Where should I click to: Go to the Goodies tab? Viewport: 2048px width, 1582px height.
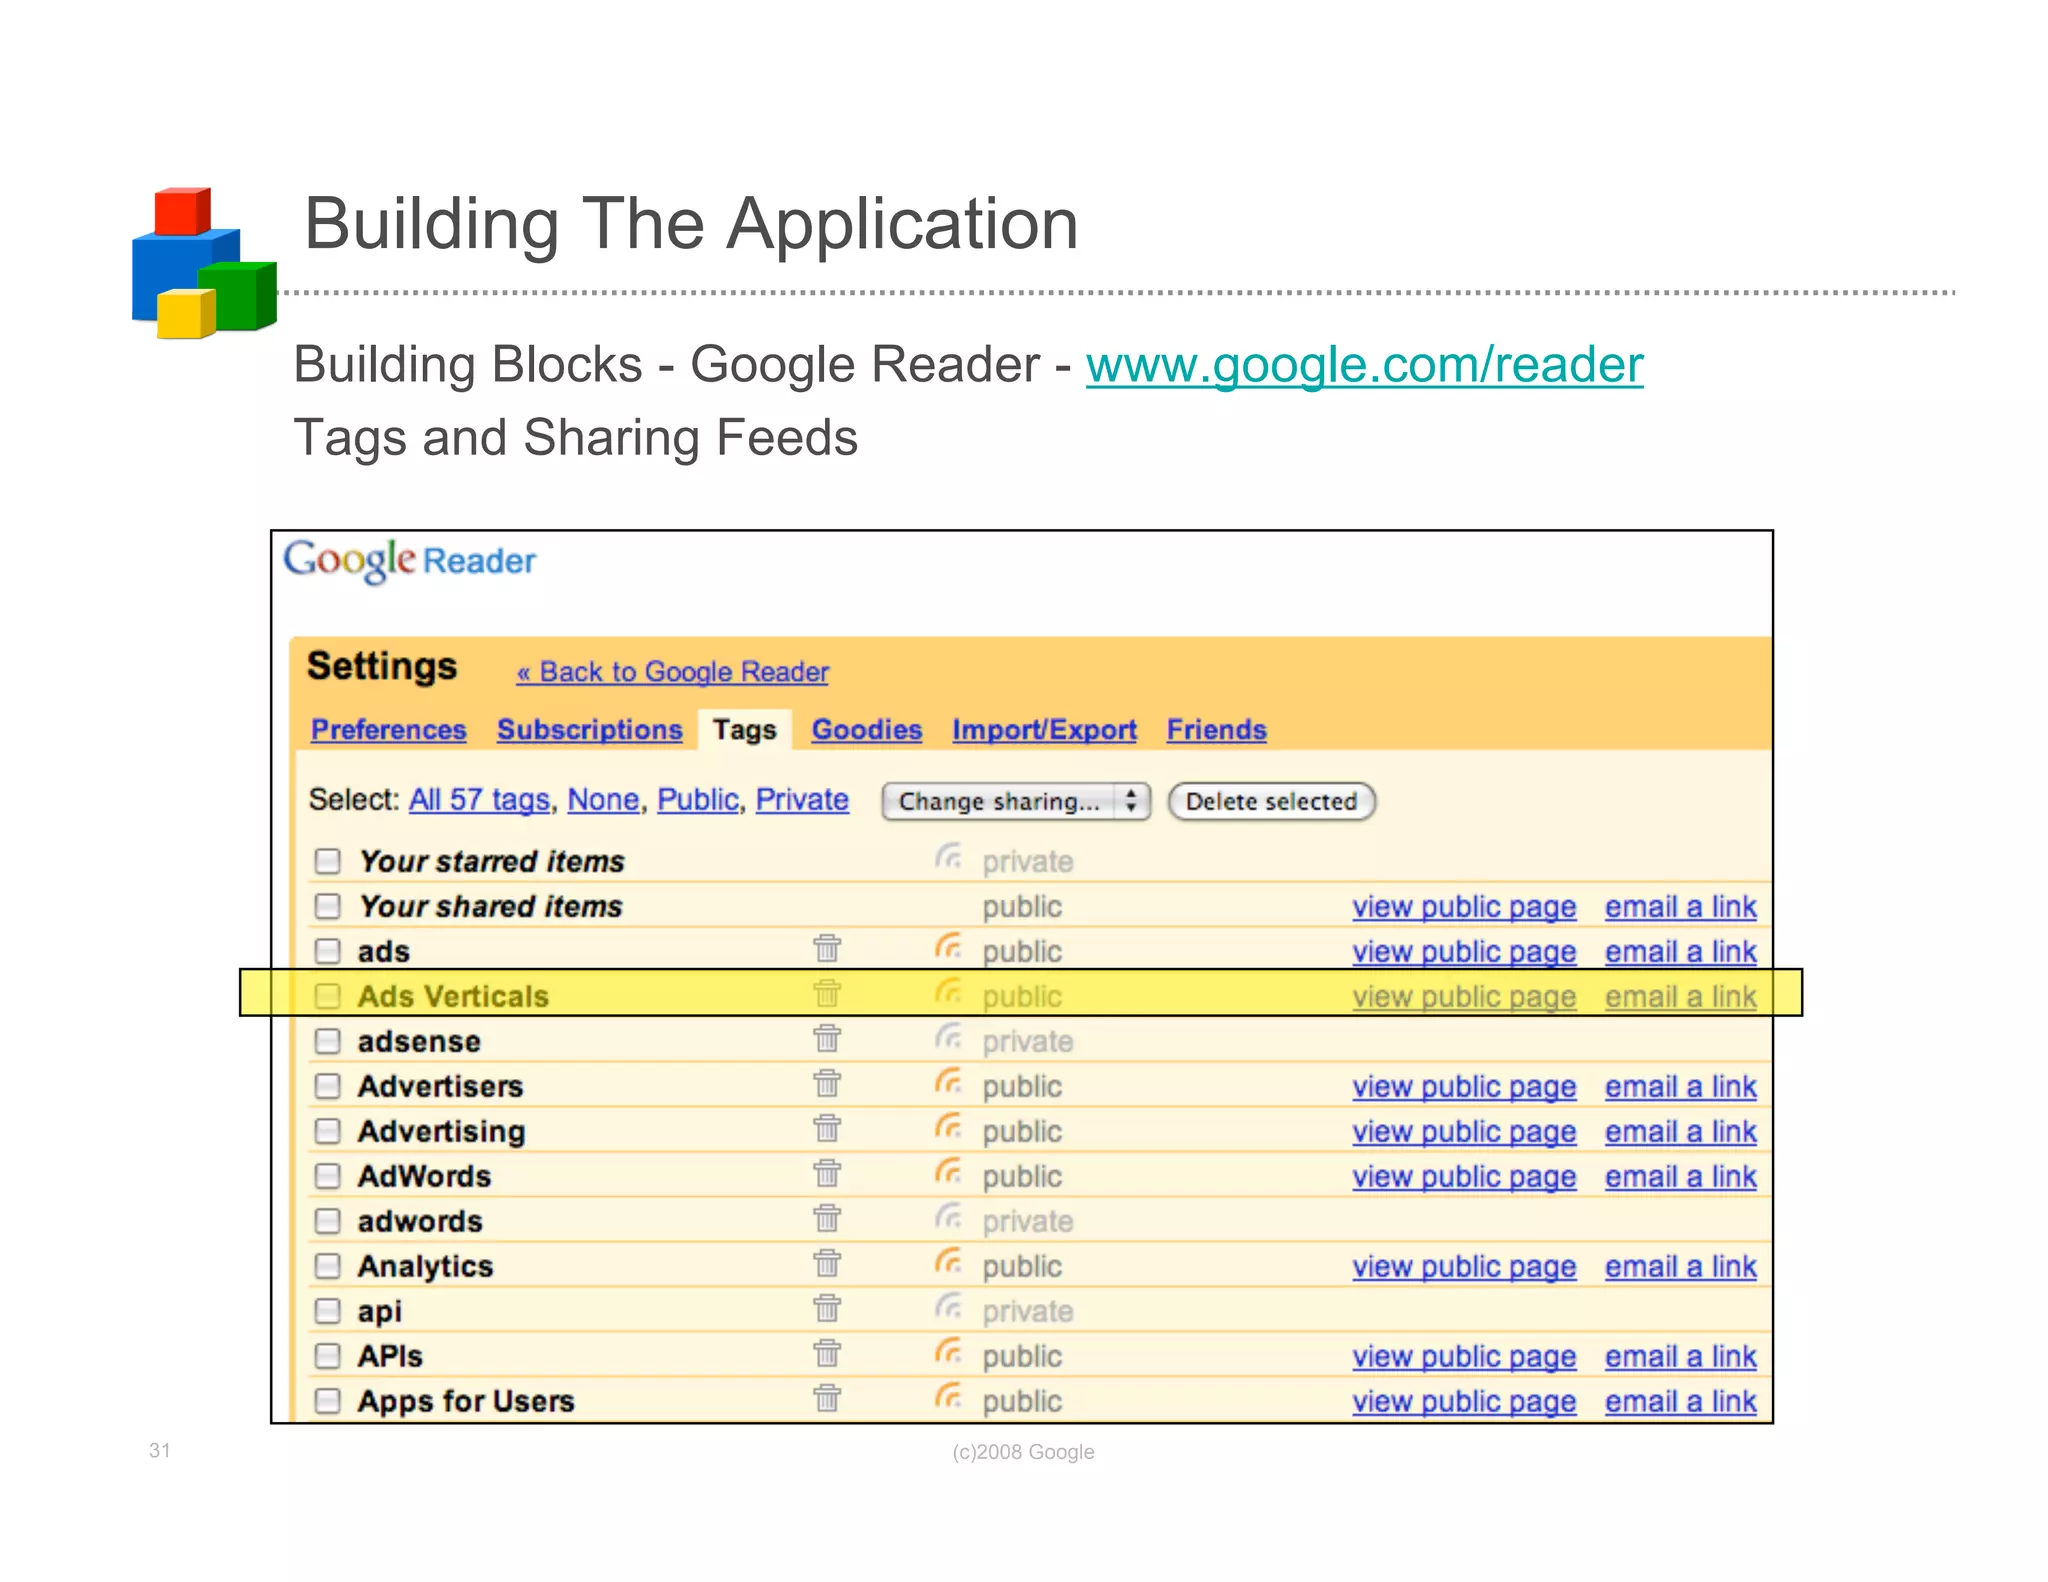866,730
